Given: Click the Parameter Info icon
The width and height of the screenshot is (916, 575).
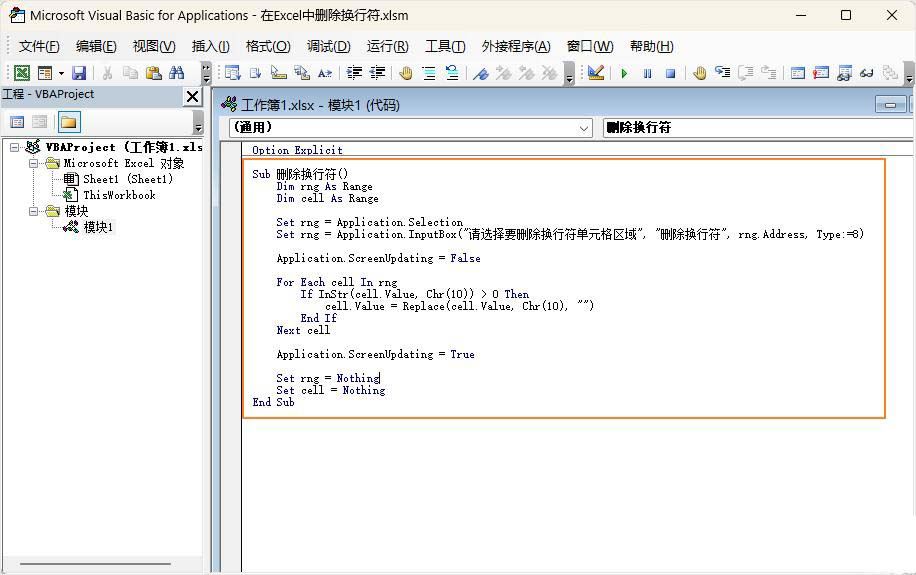Looking at the screenshot, I should [302, 72].
